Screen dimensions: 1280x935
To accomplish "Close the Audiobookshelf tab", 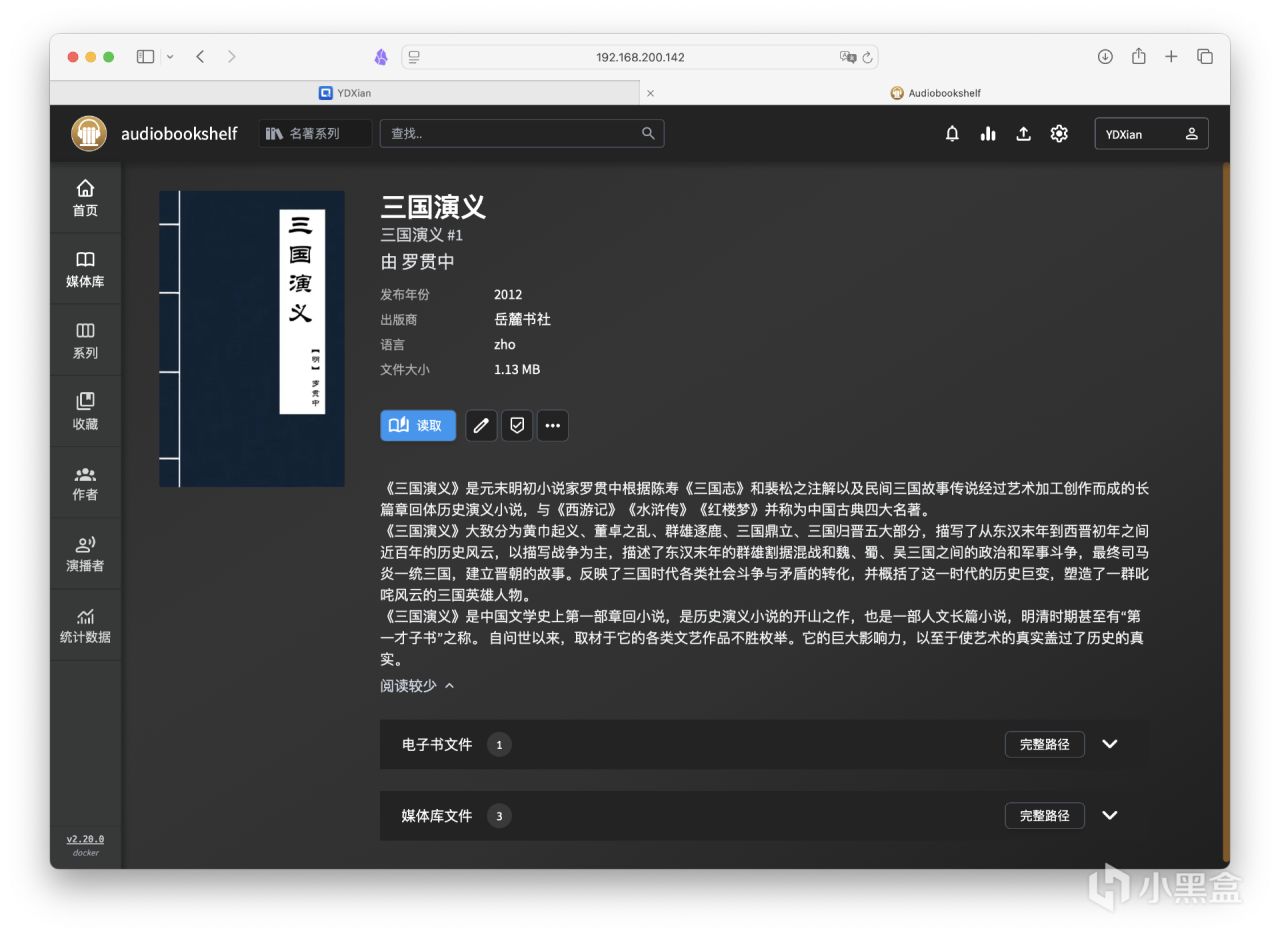I will click(650, 93).
